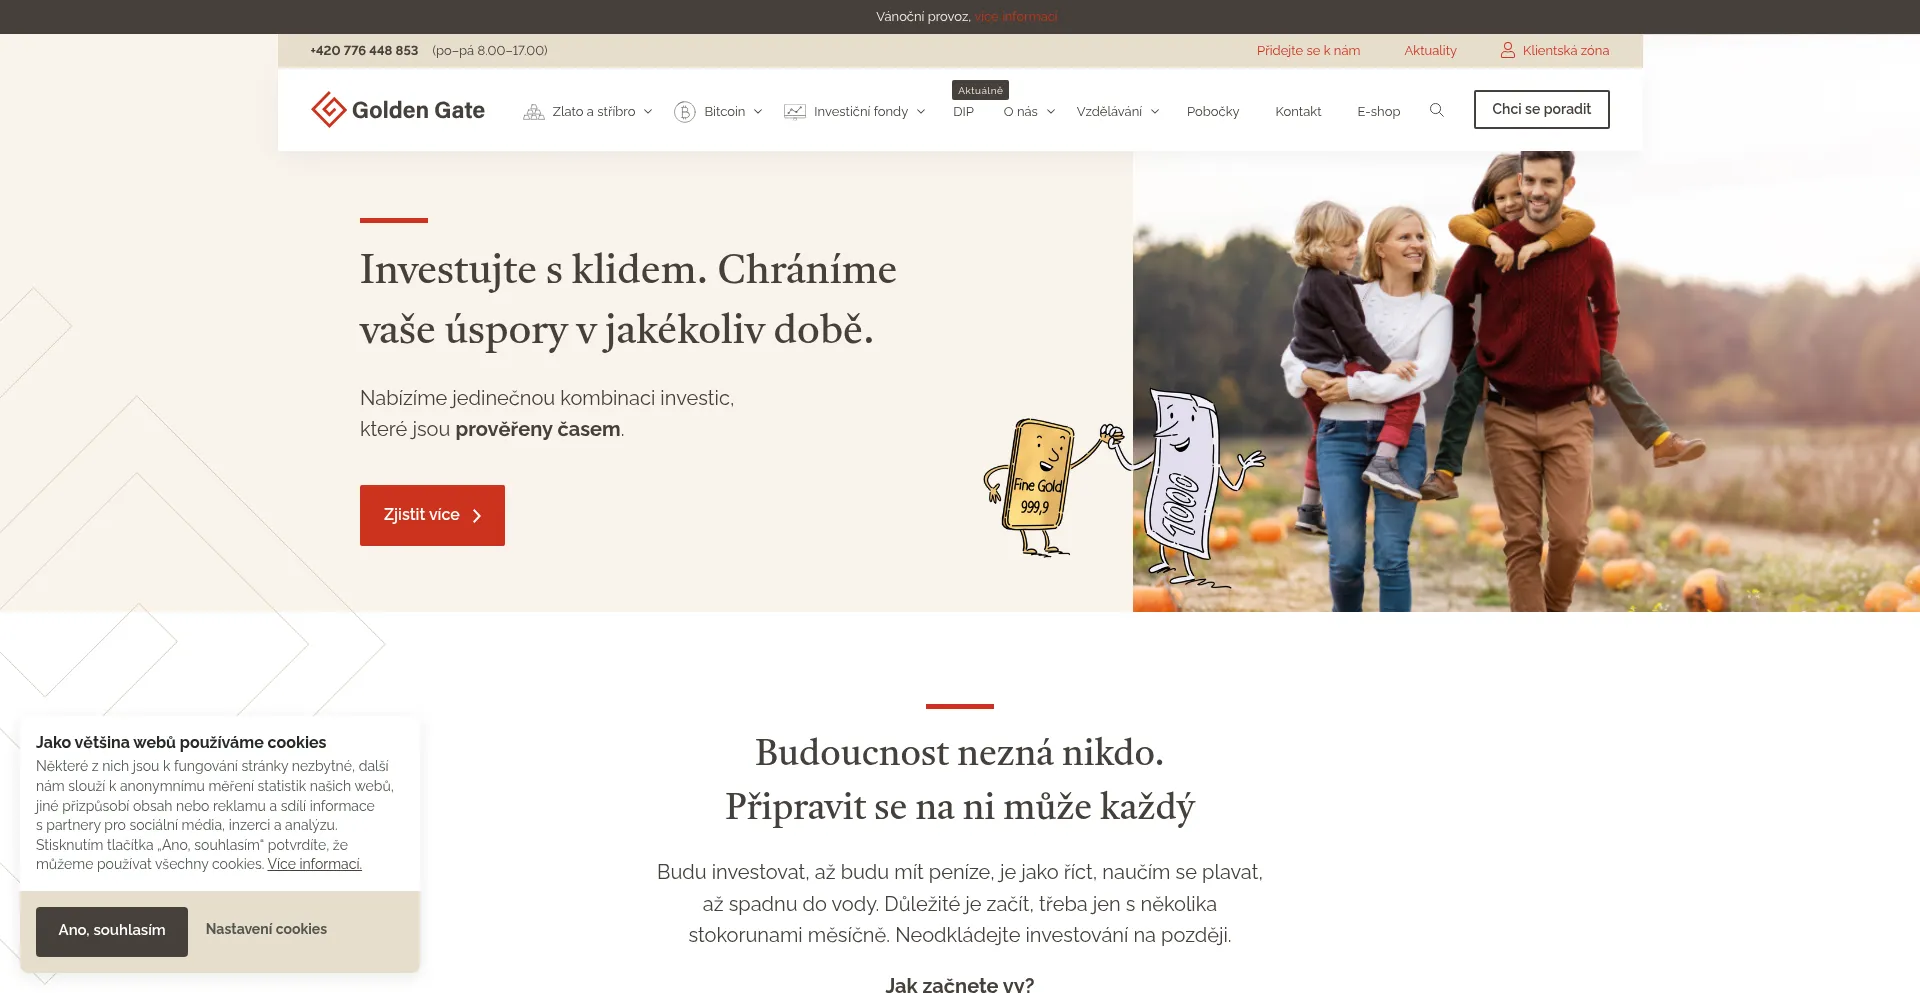Accept cookies with Ano, souhlasím
Screen dimensions: 1920x993
[112, 931]
